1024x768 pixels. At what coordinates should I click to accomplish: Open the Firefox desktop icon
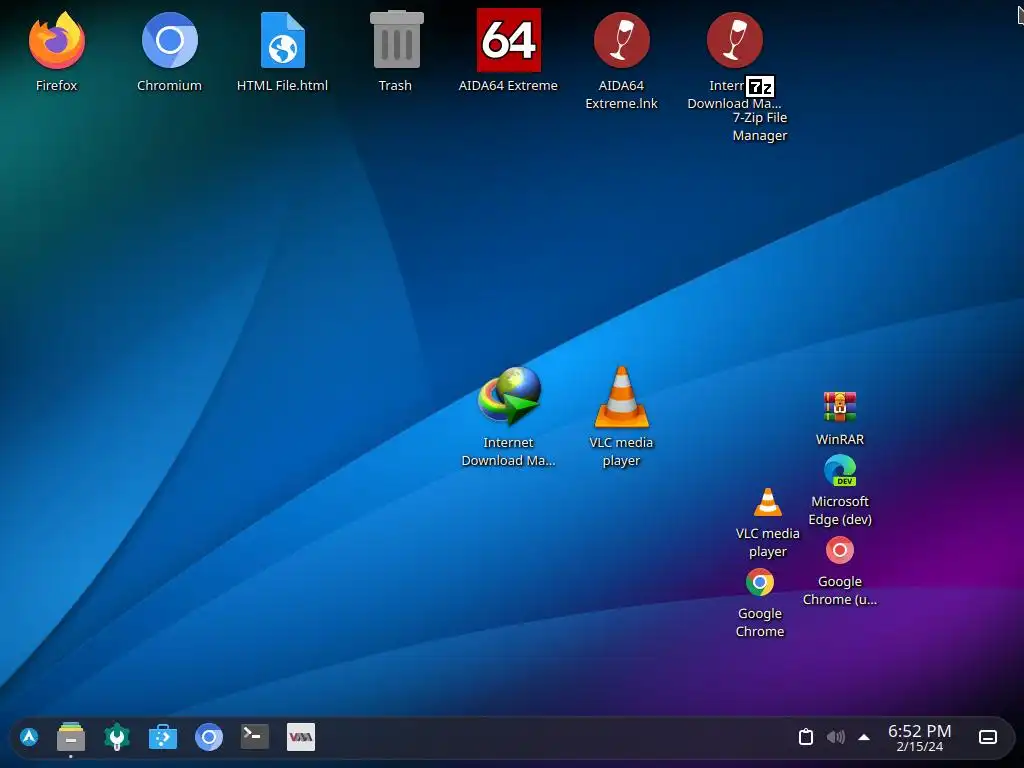click(x=57, y=40)
